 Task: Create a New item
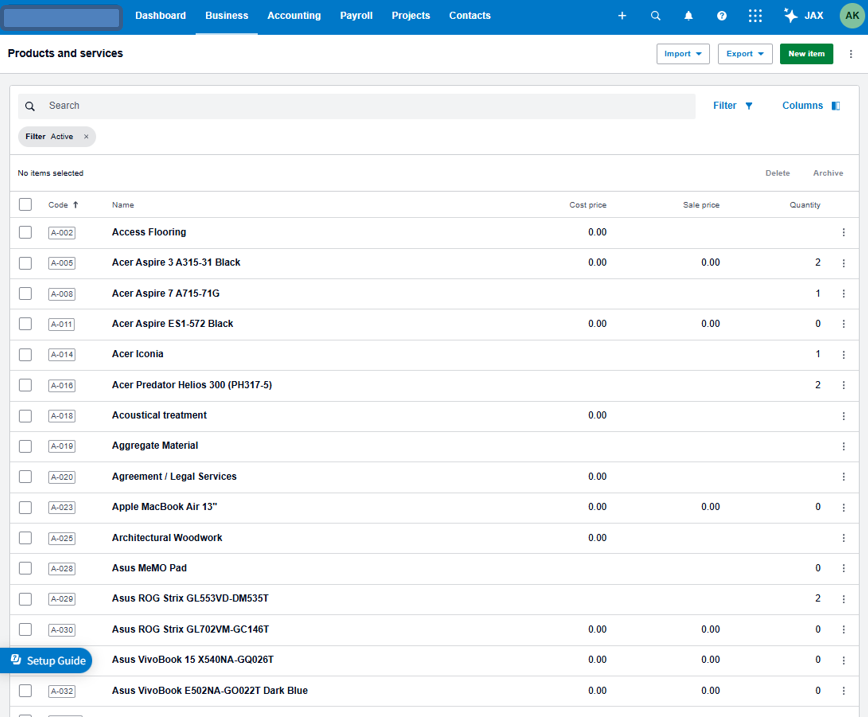click(806, 54)
